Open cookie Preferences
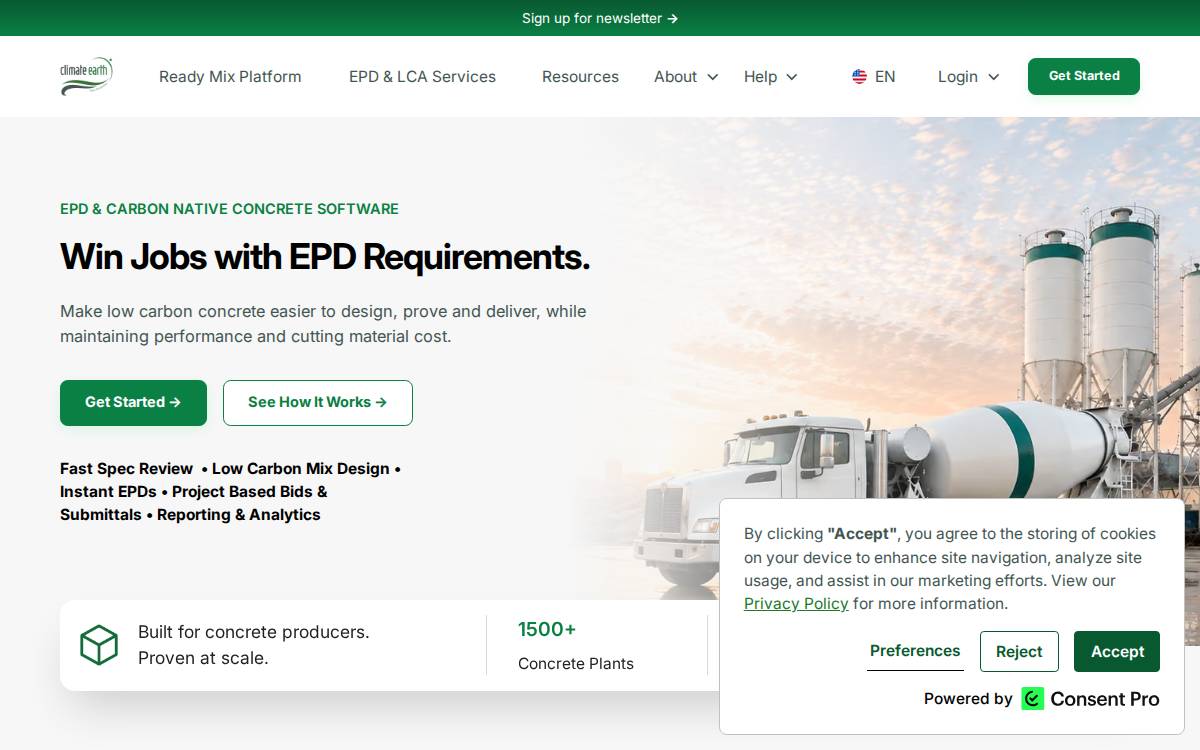Image resolution: width=1200 pixels, height=750 pixels. click(x=915, y=650)
